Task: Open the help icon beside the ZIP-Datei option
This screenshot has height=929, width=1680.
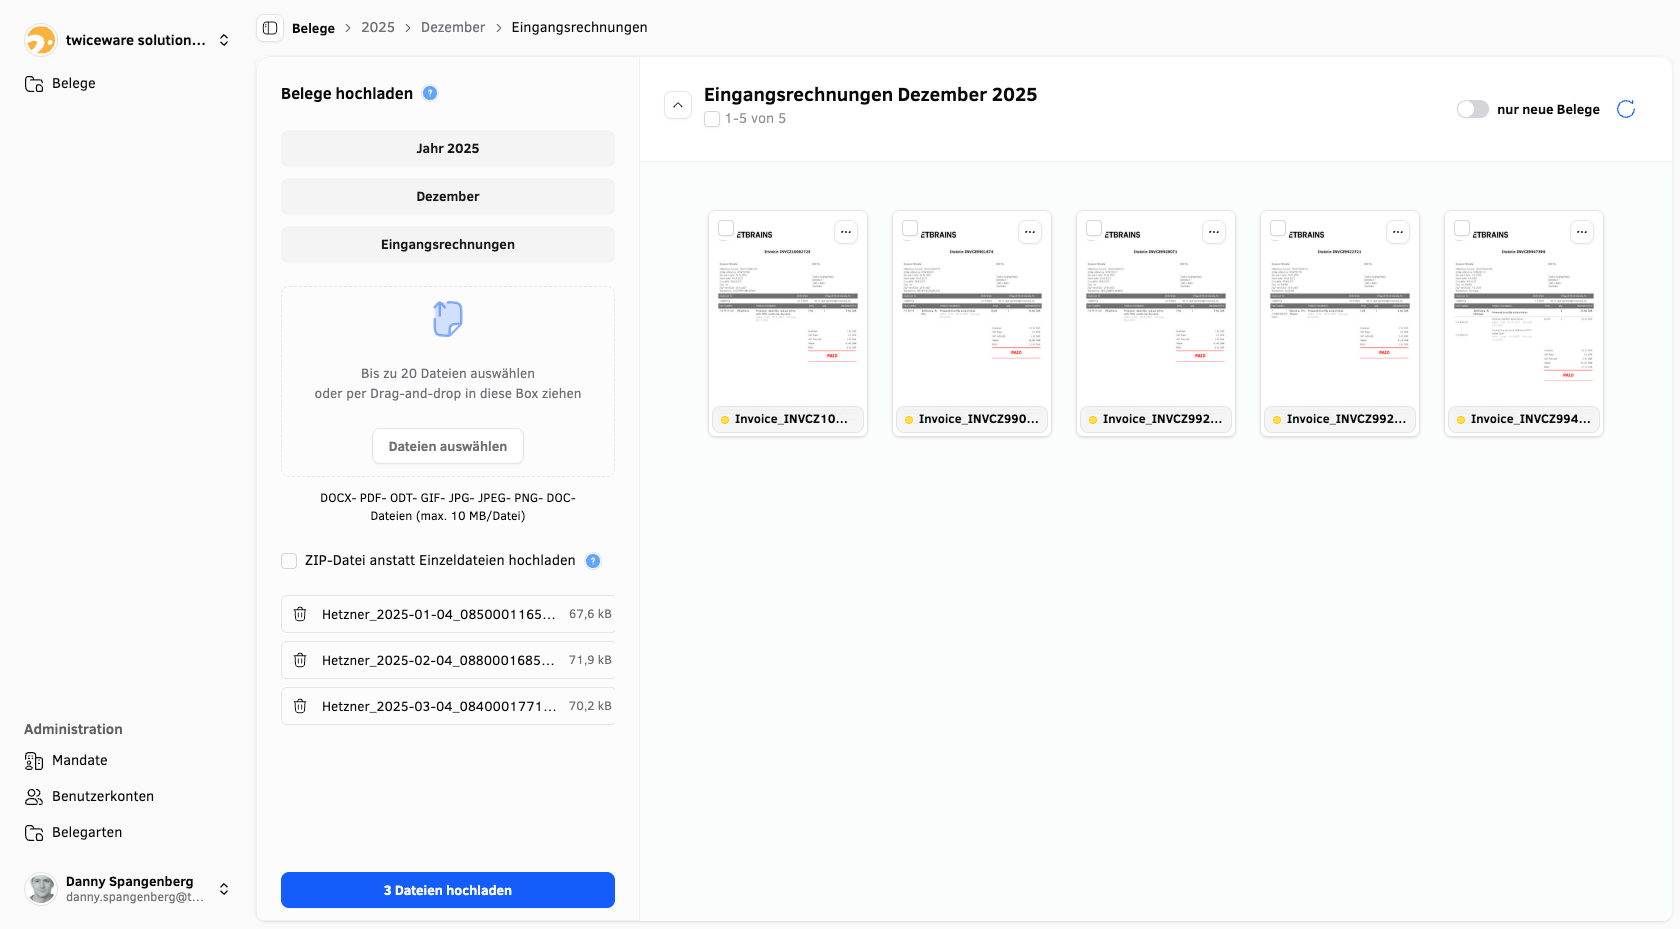Action: click(x=592, y=560)
